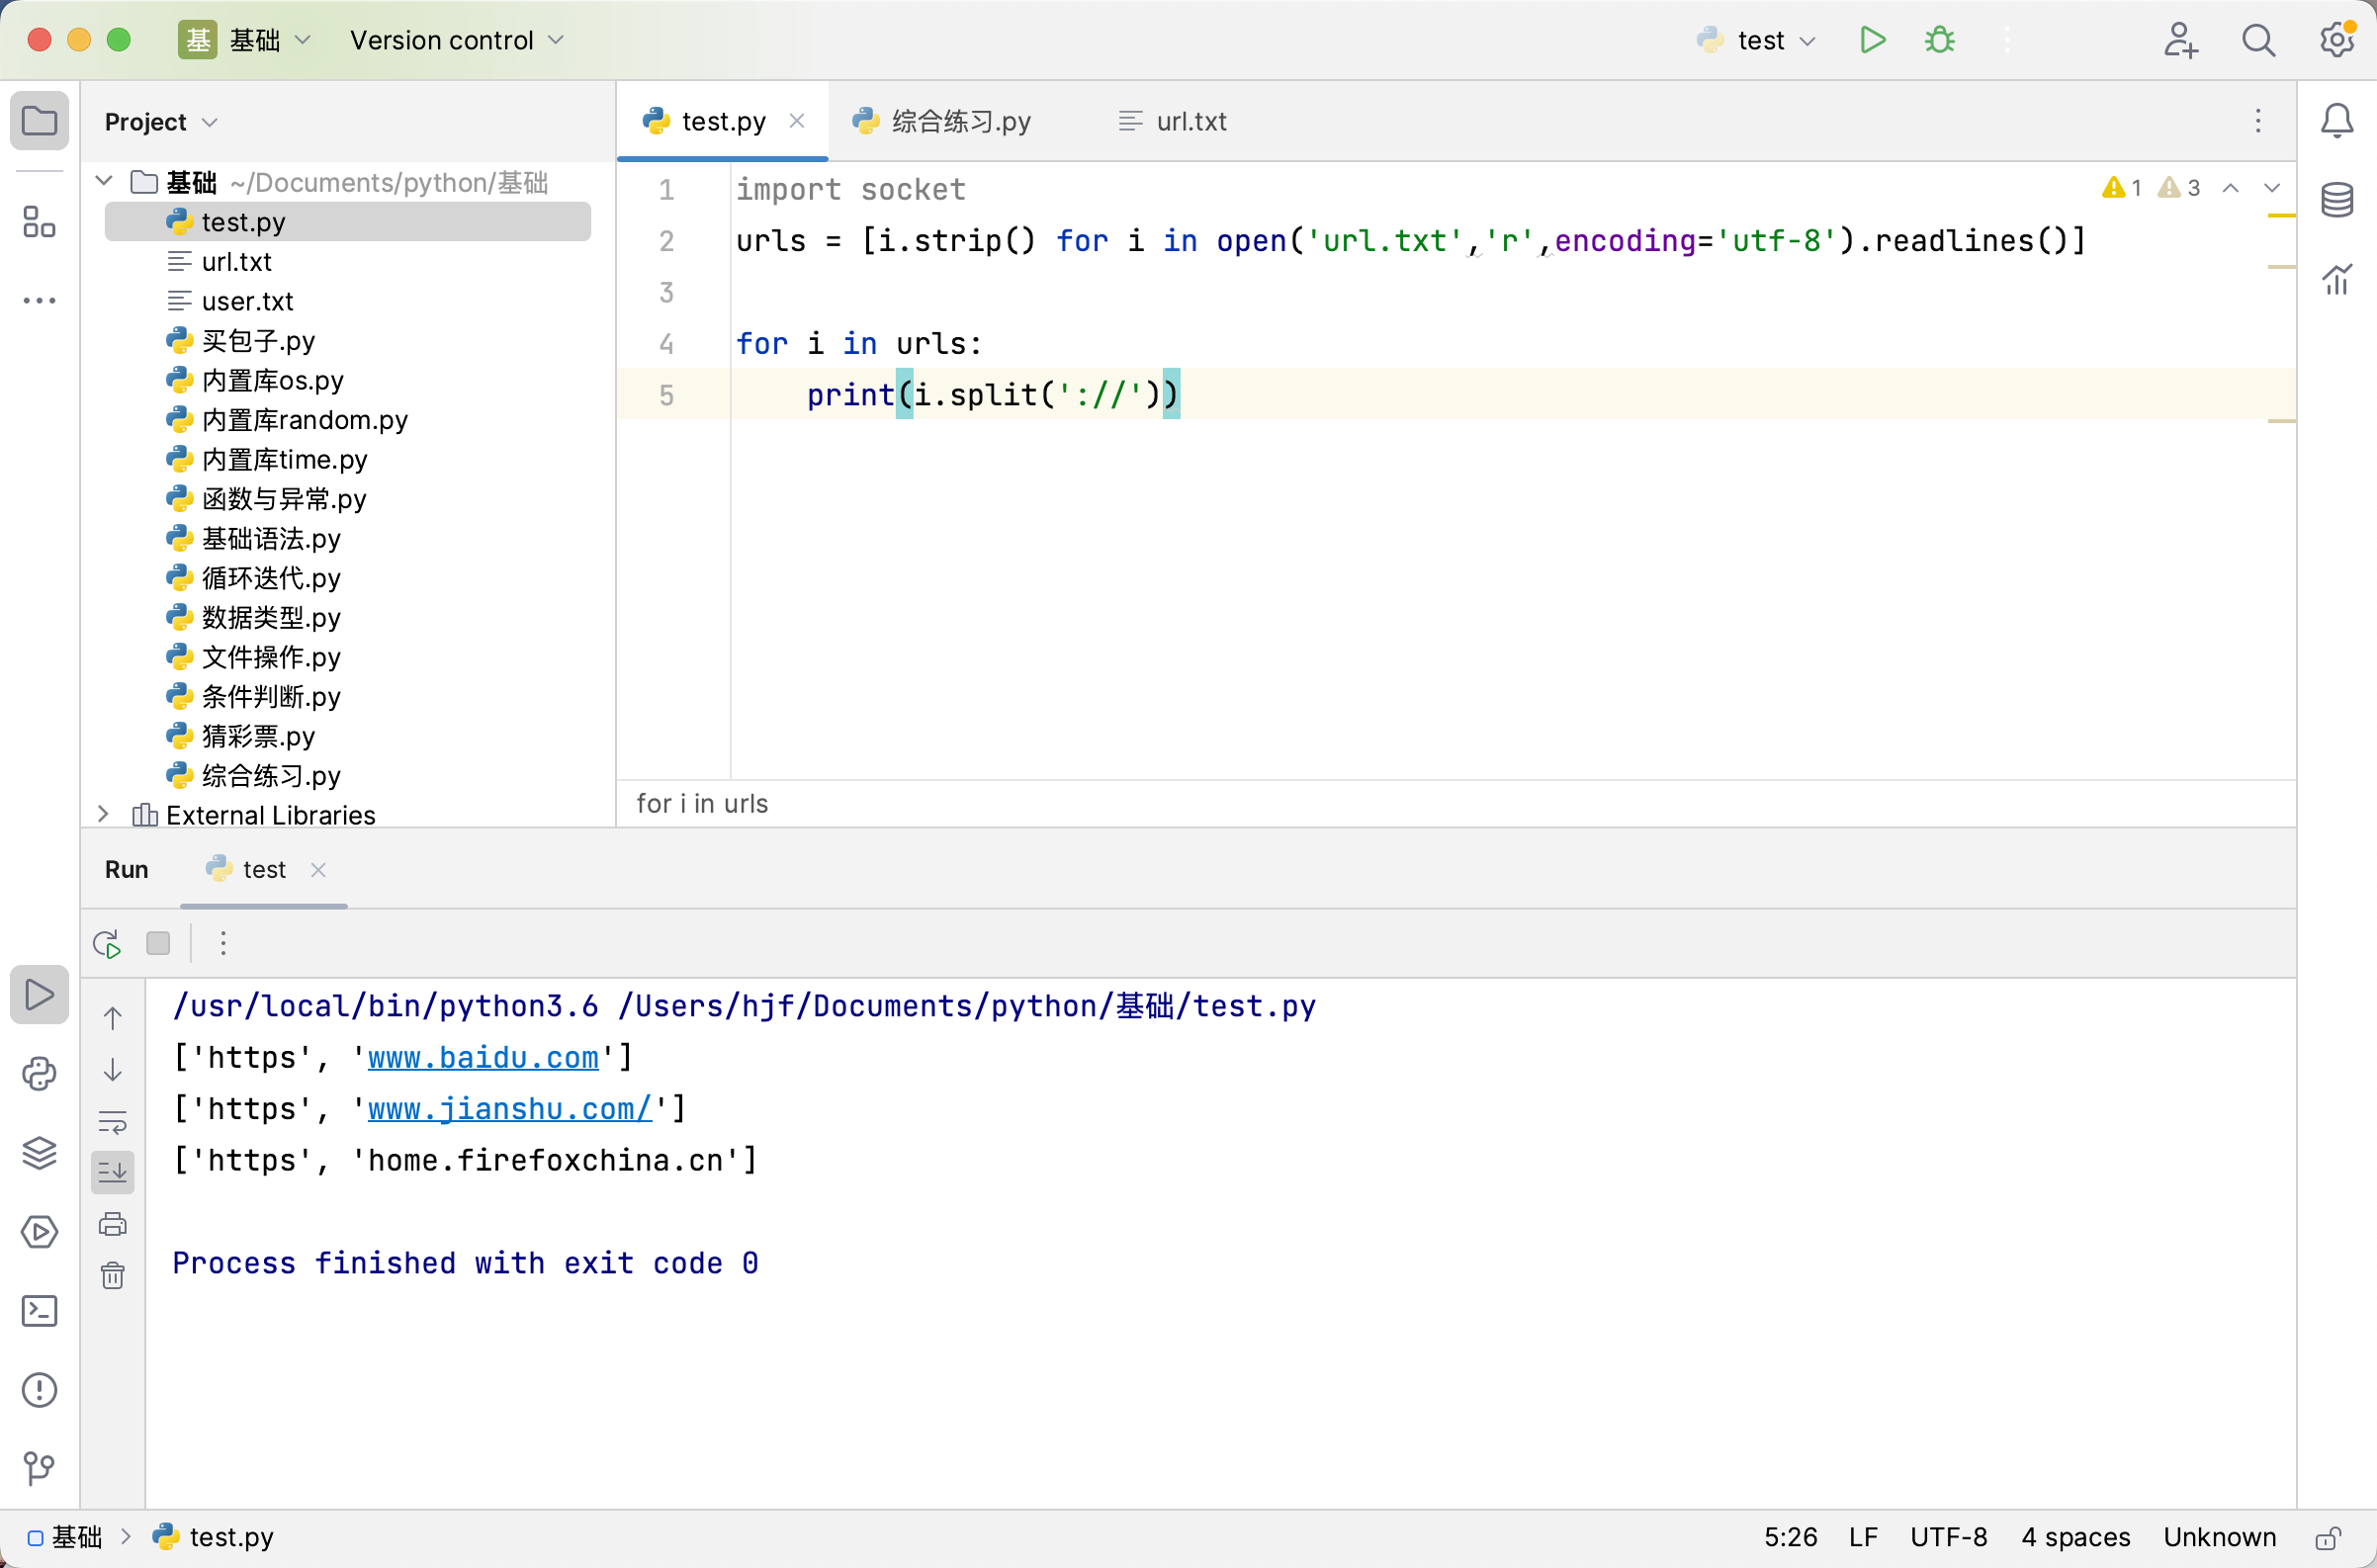Viewport: 2377px width, 1568px height.
Task: Go to next highlighted problem arrow
Action: click(2272, 188)
